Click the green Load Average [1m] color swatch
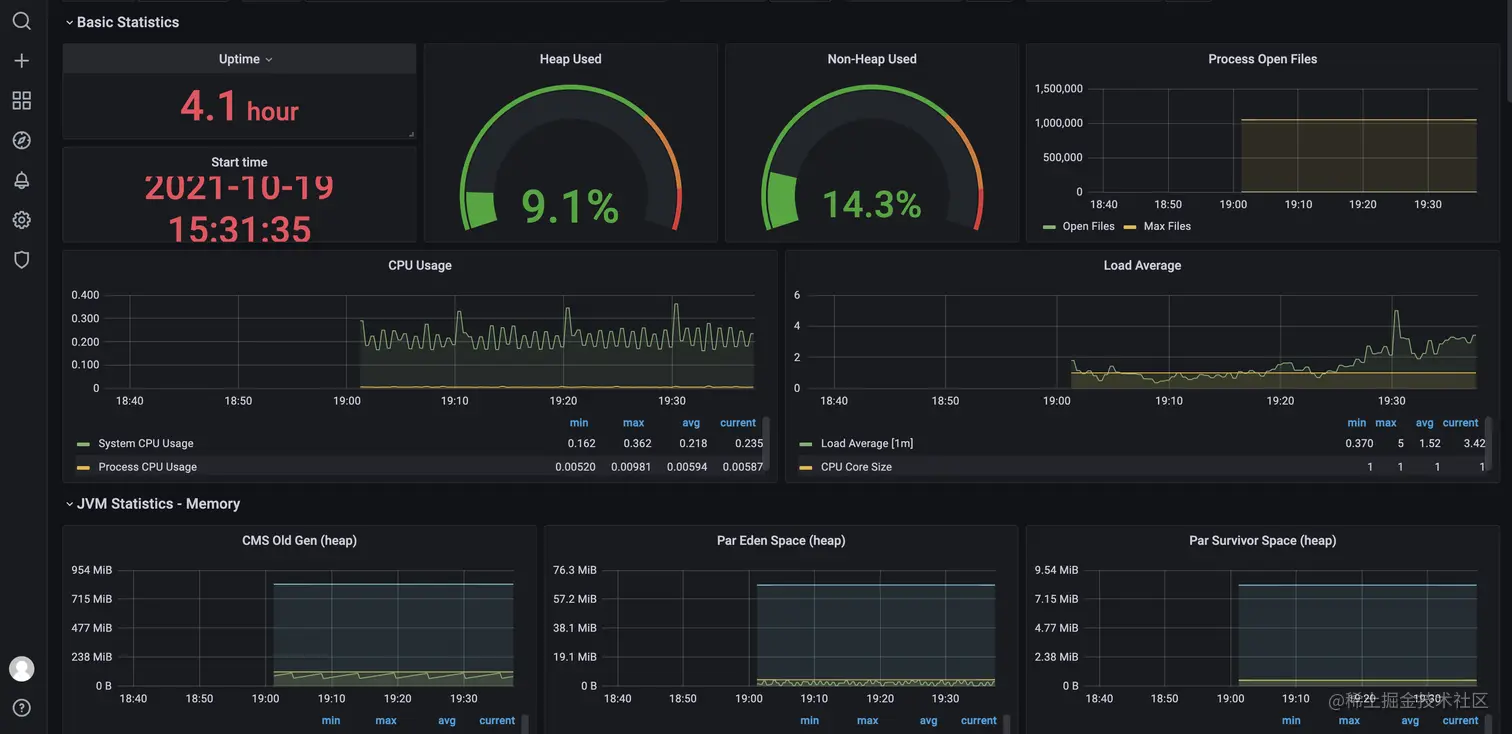Screen dimensions: 1512x734 [x=806, y=444]
